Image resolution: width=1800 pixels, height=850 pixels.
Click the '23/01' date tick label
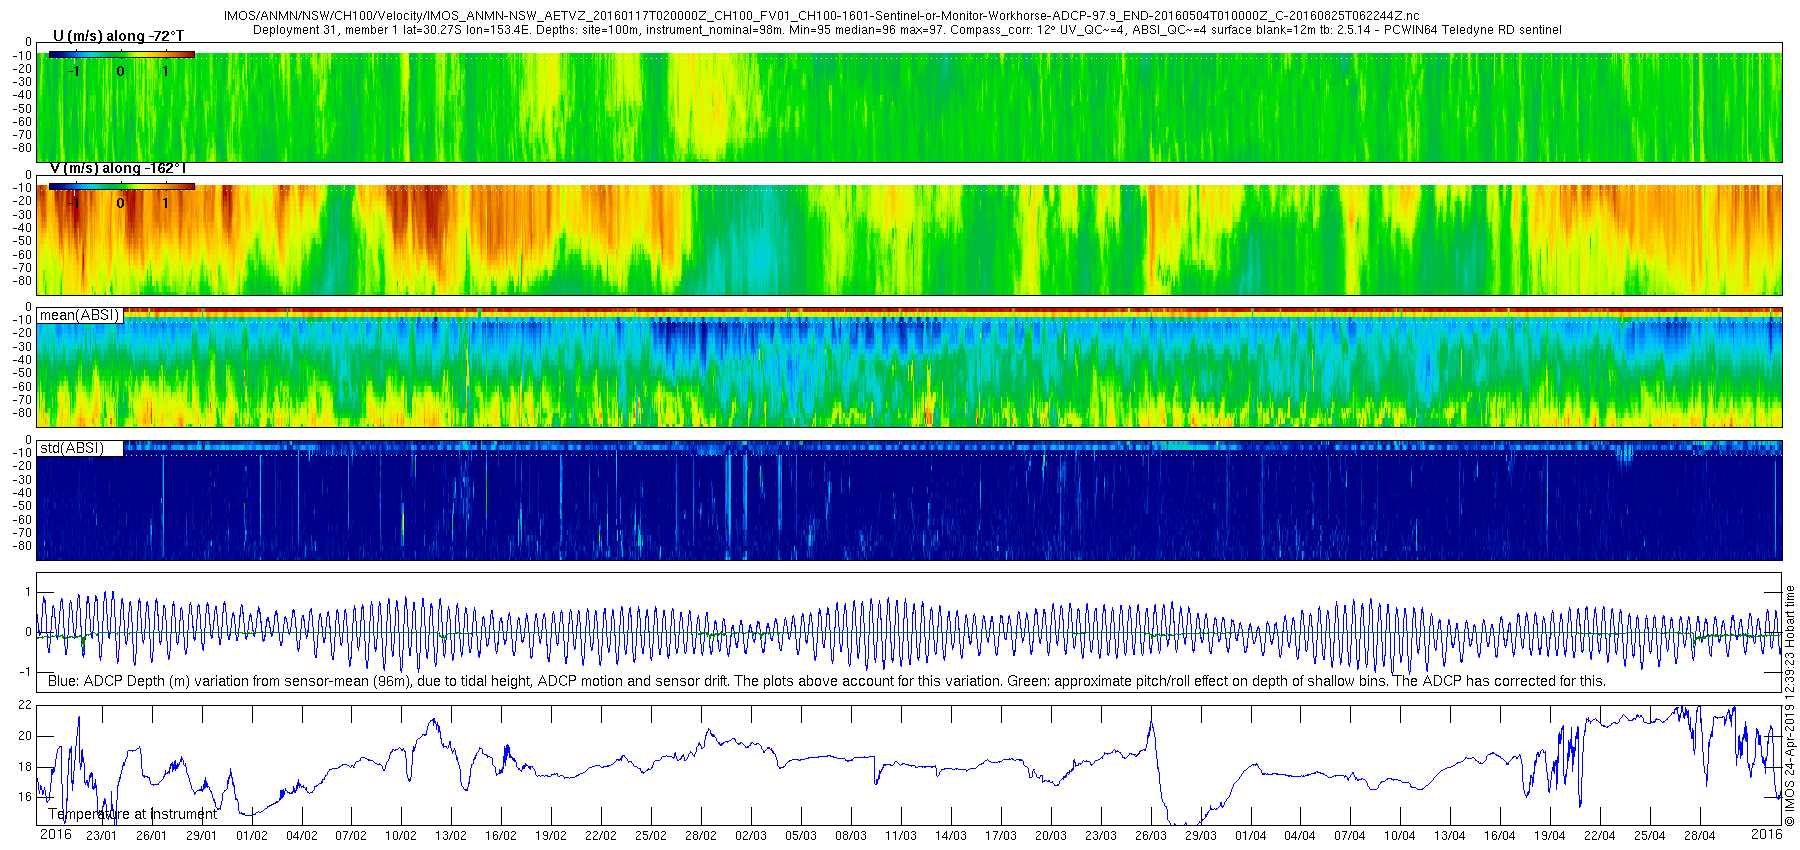click(x=101, y=836)
